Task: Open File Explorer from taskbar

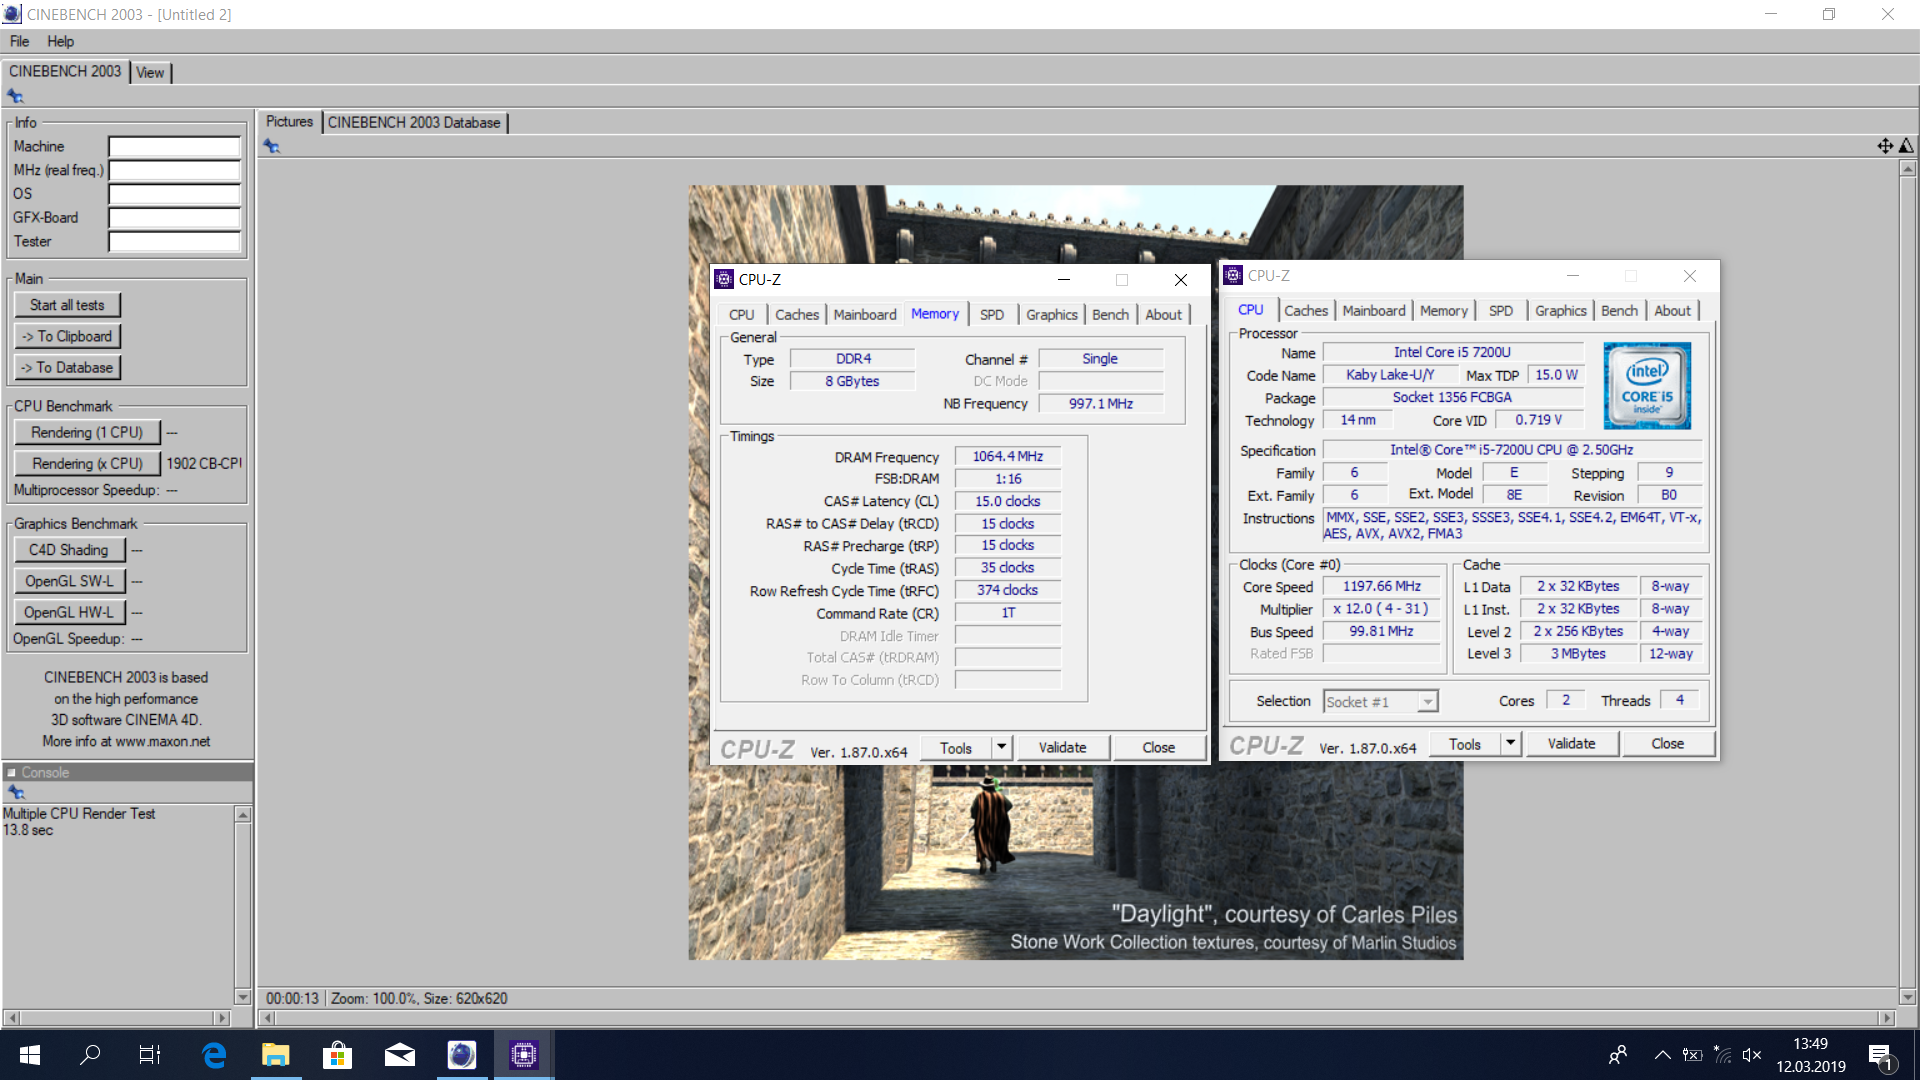Action: [276, 1054]
